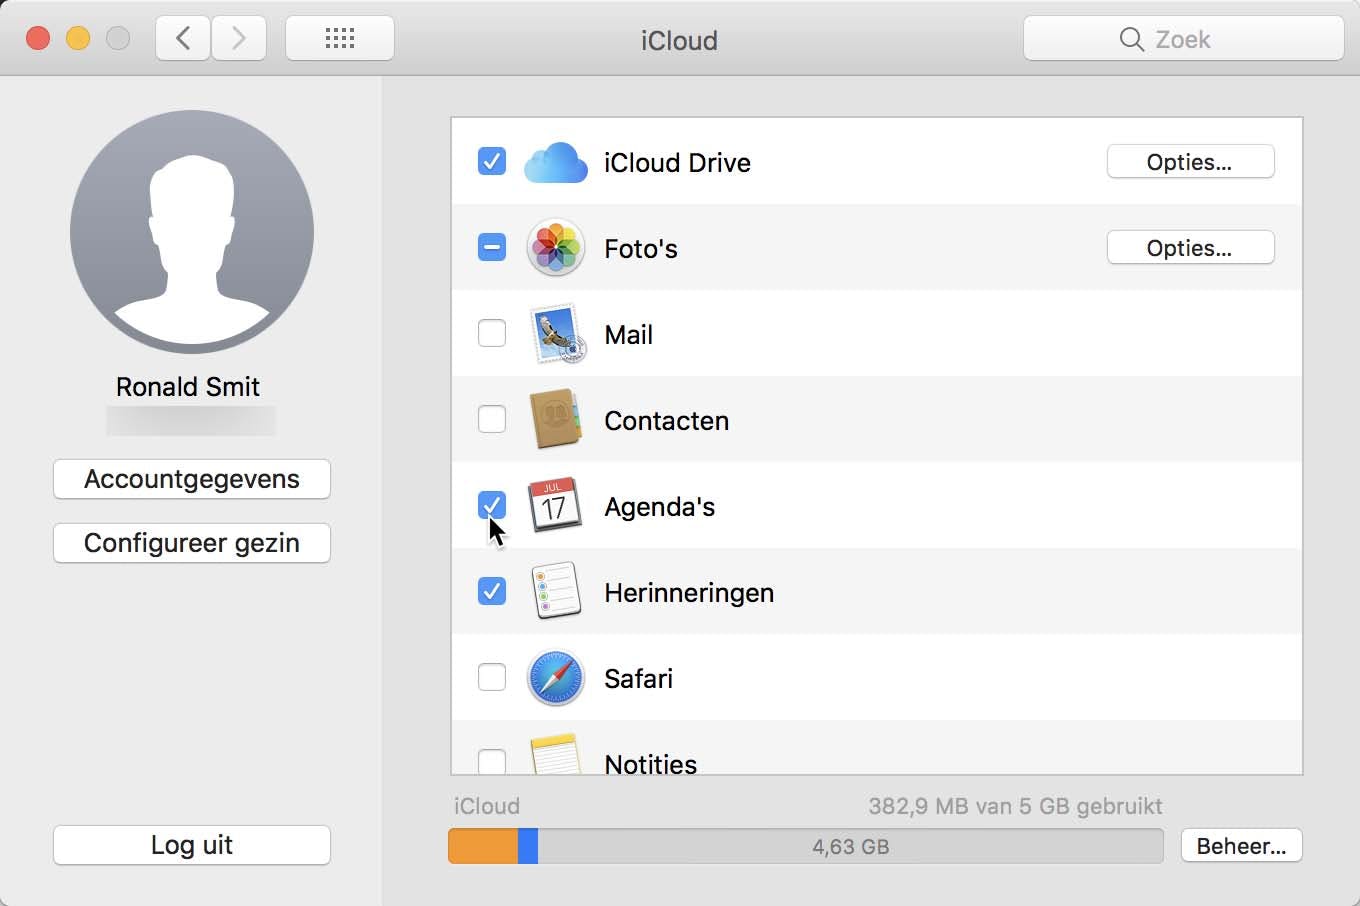1360x906 pixels.
Task: Uncheck the iCloud Drive checkbox
Action: pyautogui.click(x=492, y=162)
